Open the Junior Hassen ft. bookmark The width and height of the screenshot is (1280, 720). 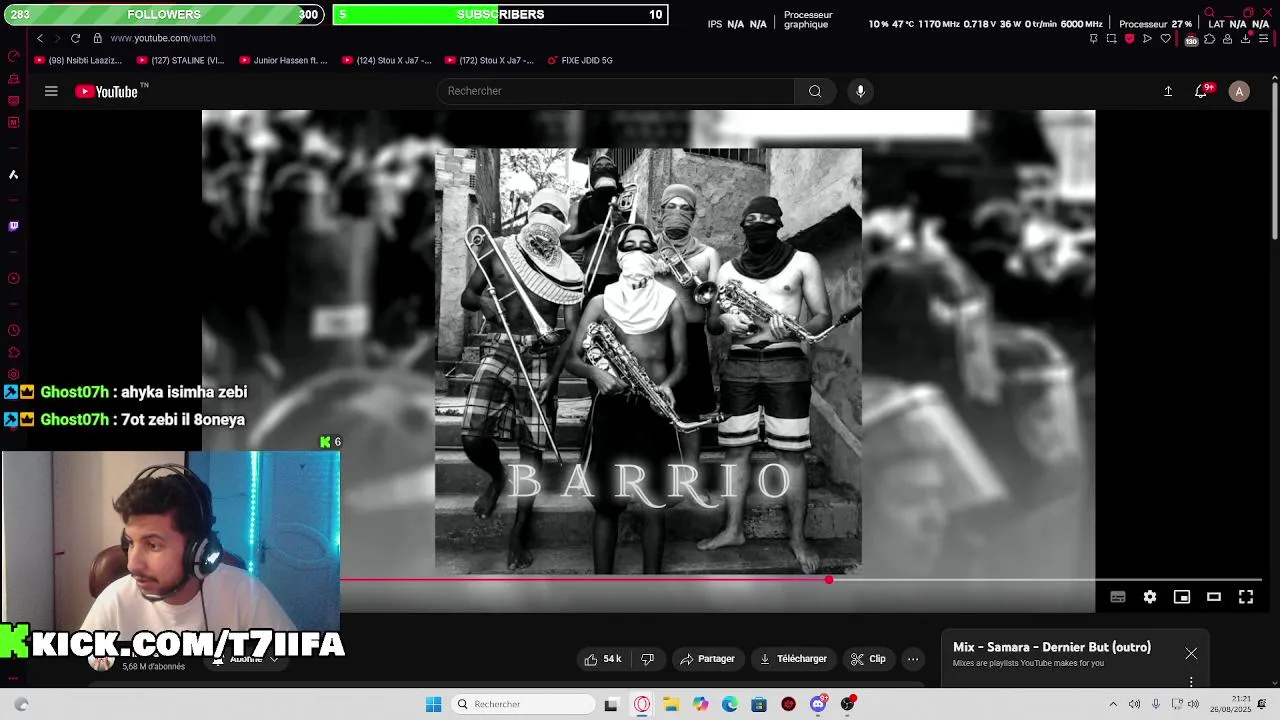click(x=283, y=60)
